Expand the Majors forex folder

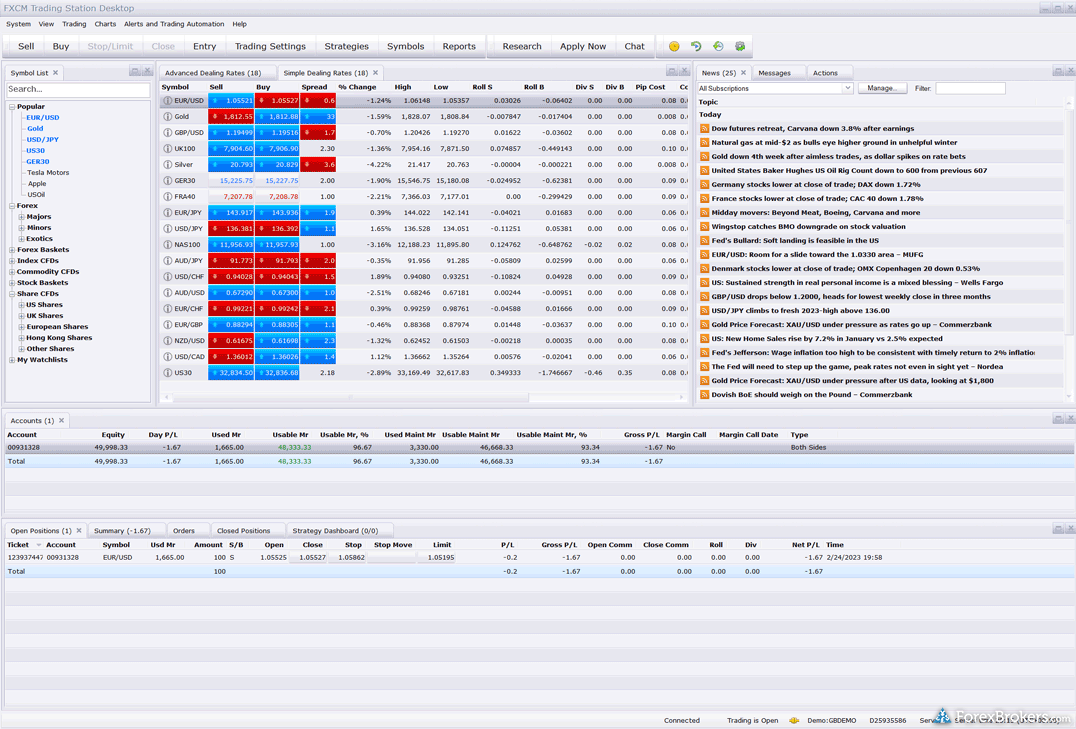point(21,217)
